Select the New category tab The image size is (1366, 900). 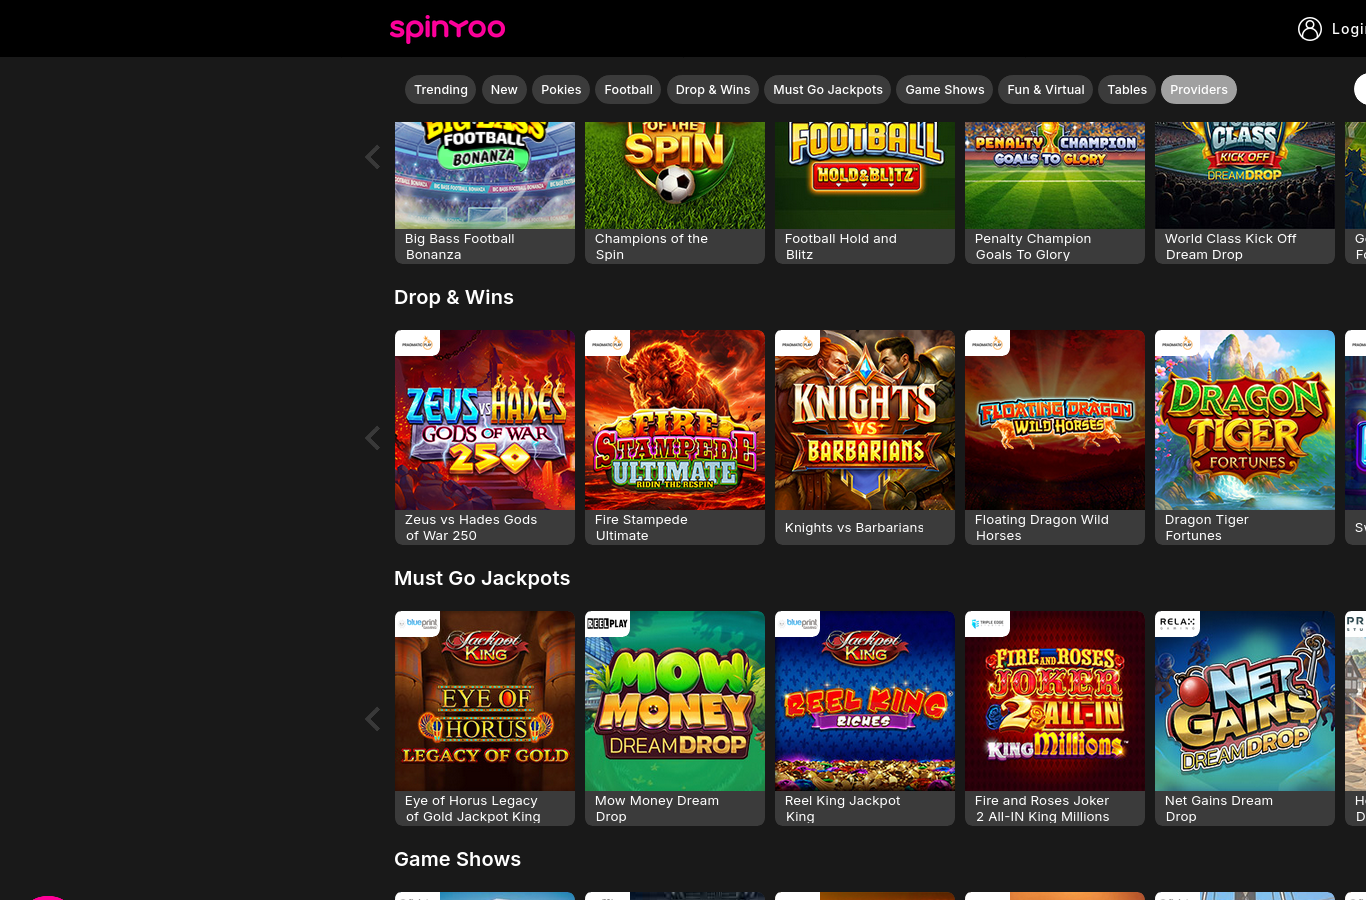point(504,90)
